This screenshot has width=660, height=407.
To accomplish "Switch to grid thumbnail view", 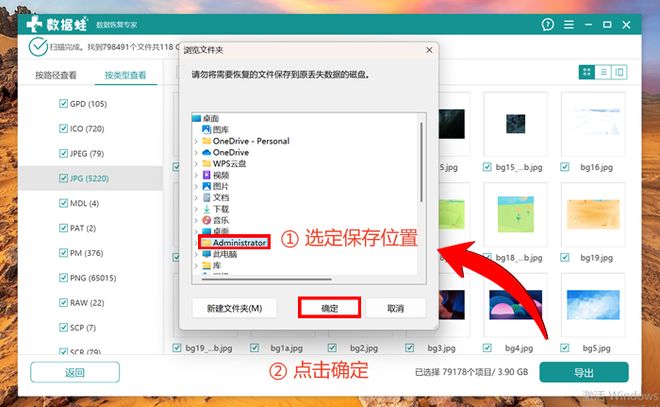I will 587,72.
